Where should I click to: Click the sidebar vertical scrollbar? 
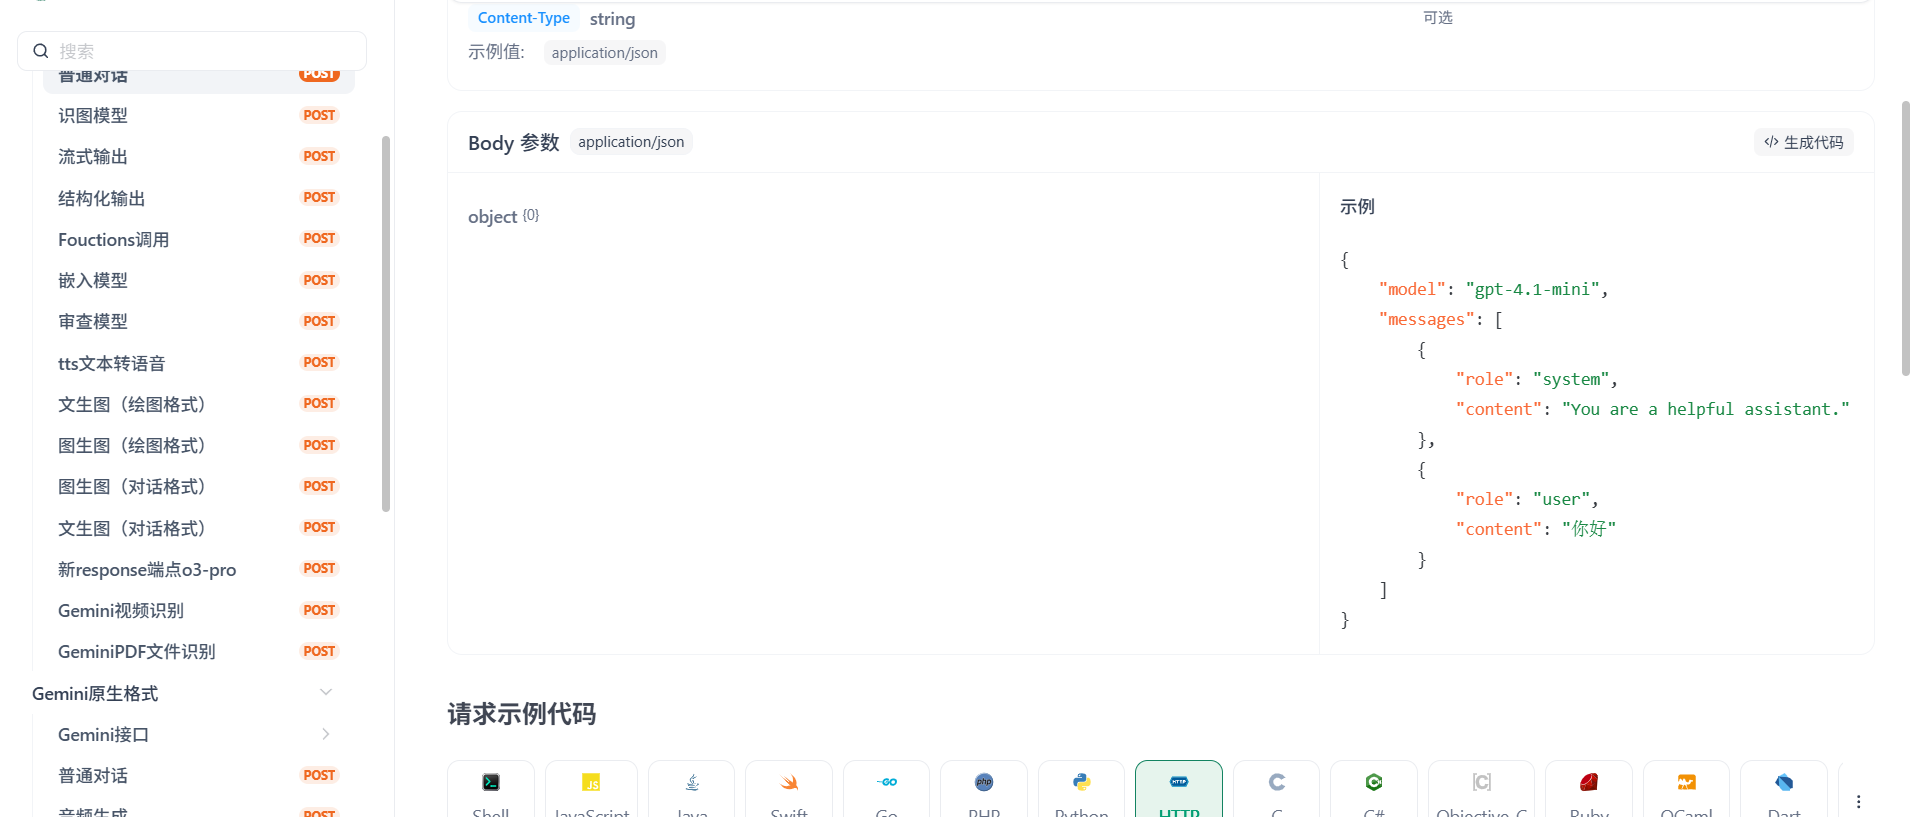pos(386,323)
